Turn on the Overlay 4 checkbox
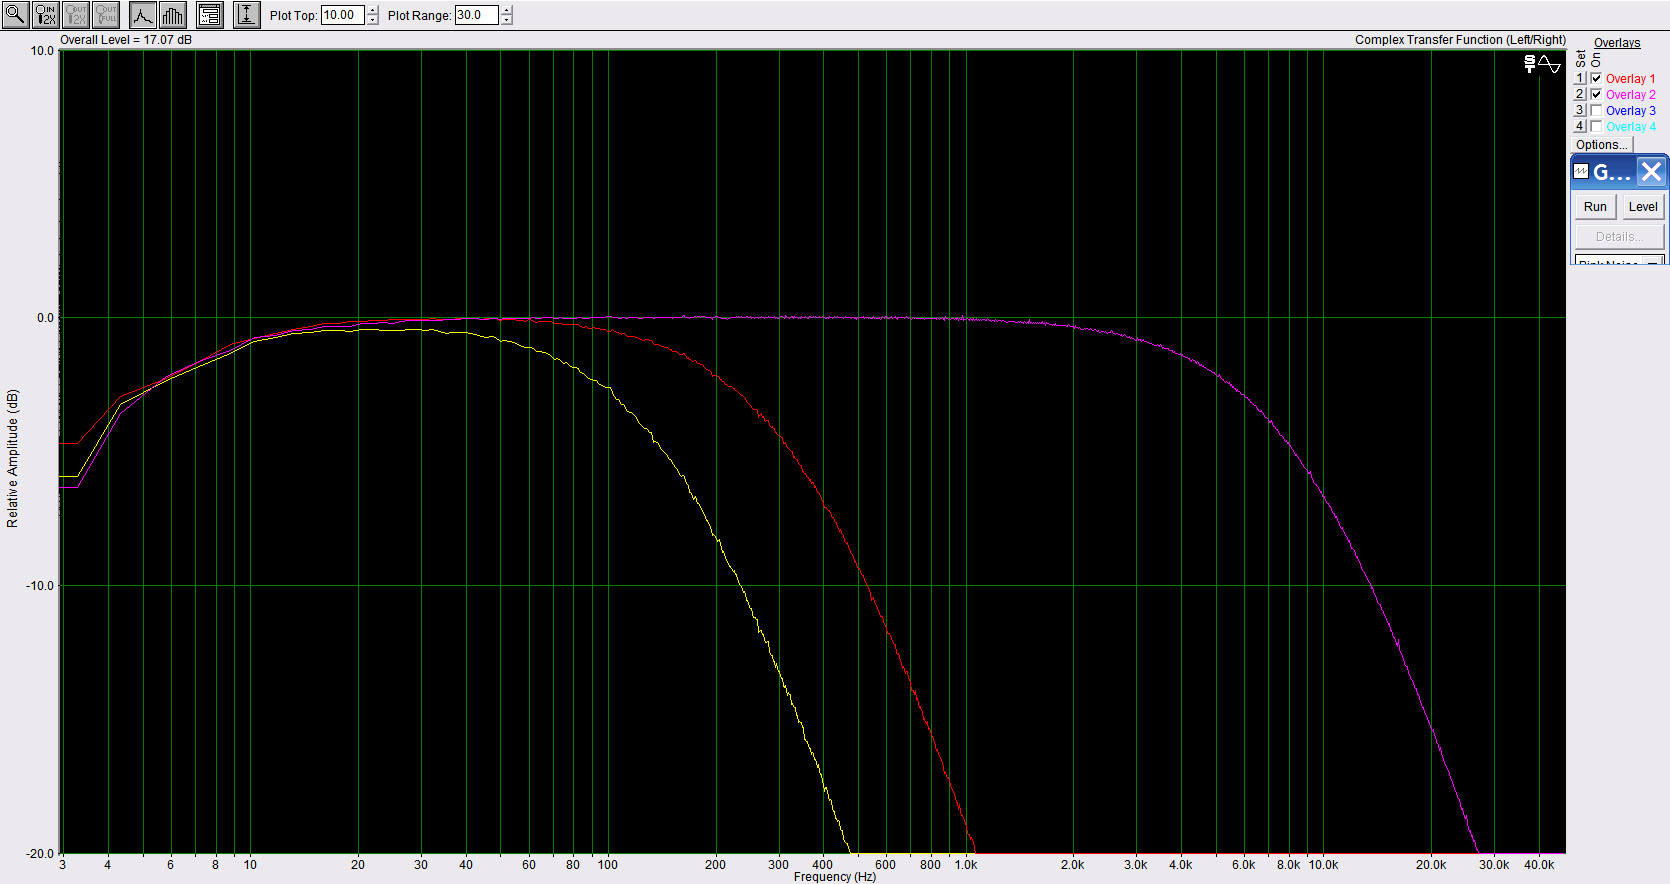Image resolution: width=1670 pixels, height=884 pixels. point(1597,127)
